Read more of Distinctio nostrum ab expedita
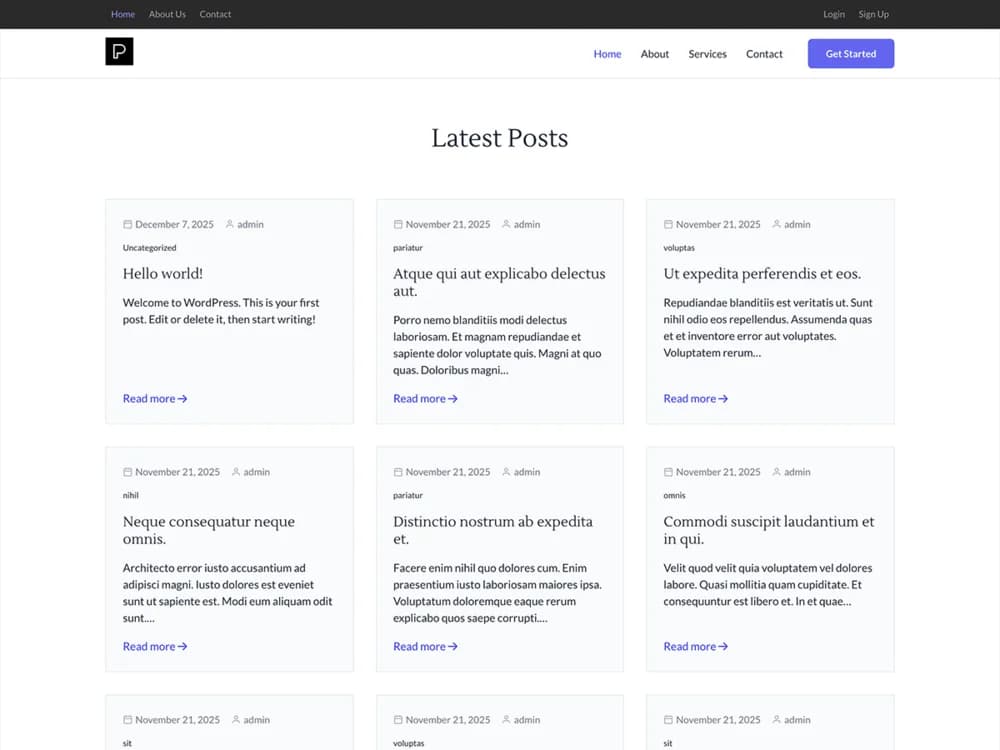 pyautogui.click(x=425, y=647)
